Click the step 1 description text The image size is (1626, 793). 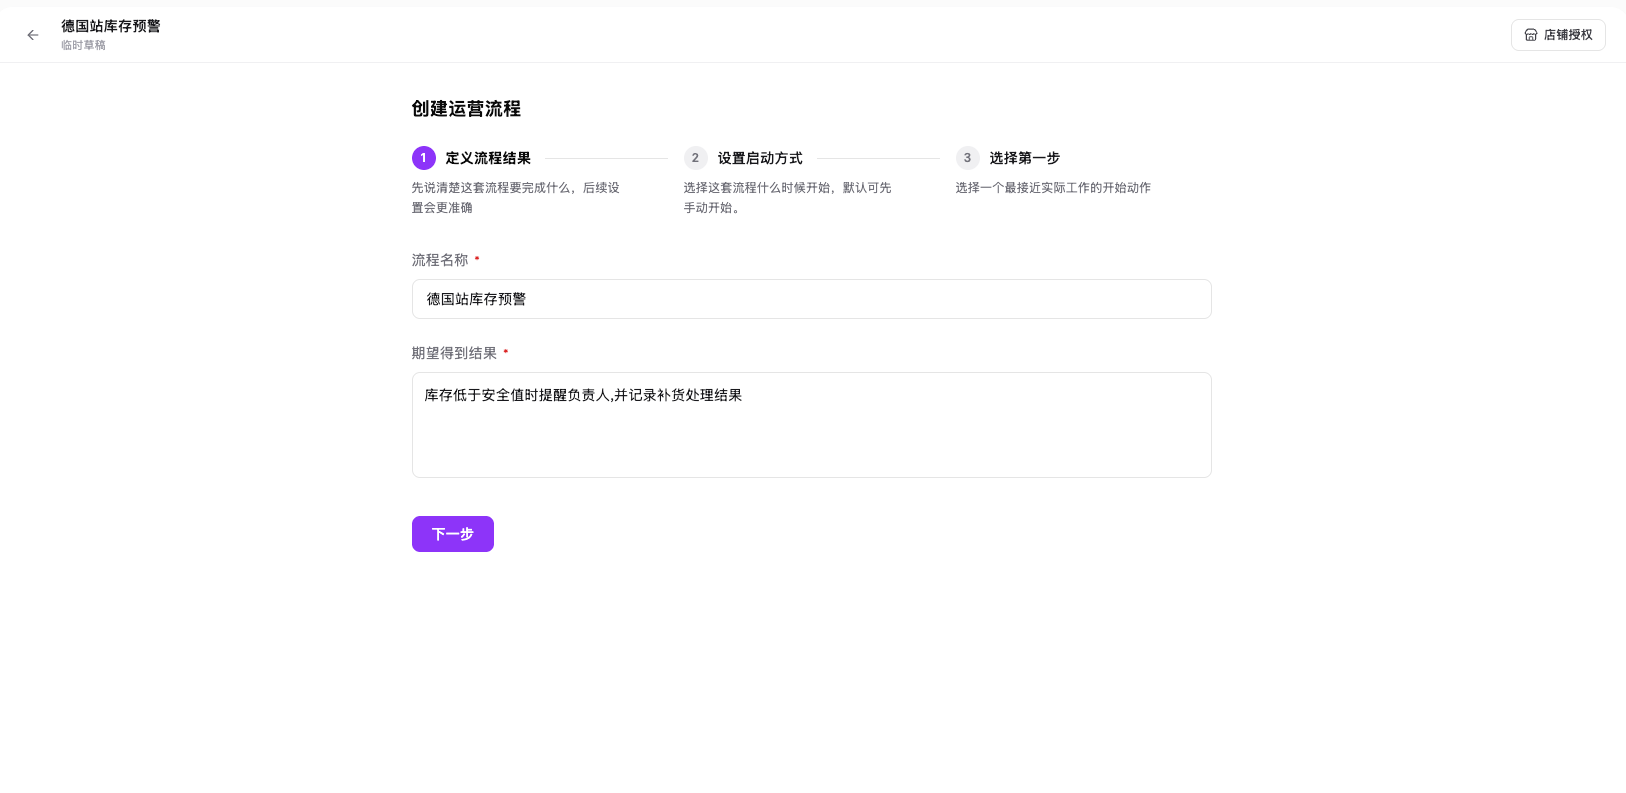click(516, 198)
